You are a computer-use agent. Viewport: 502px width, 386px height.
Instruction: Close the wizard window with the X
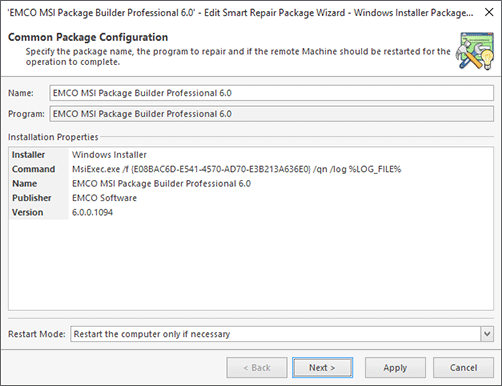pyautogui.click(x=489, y=12)
